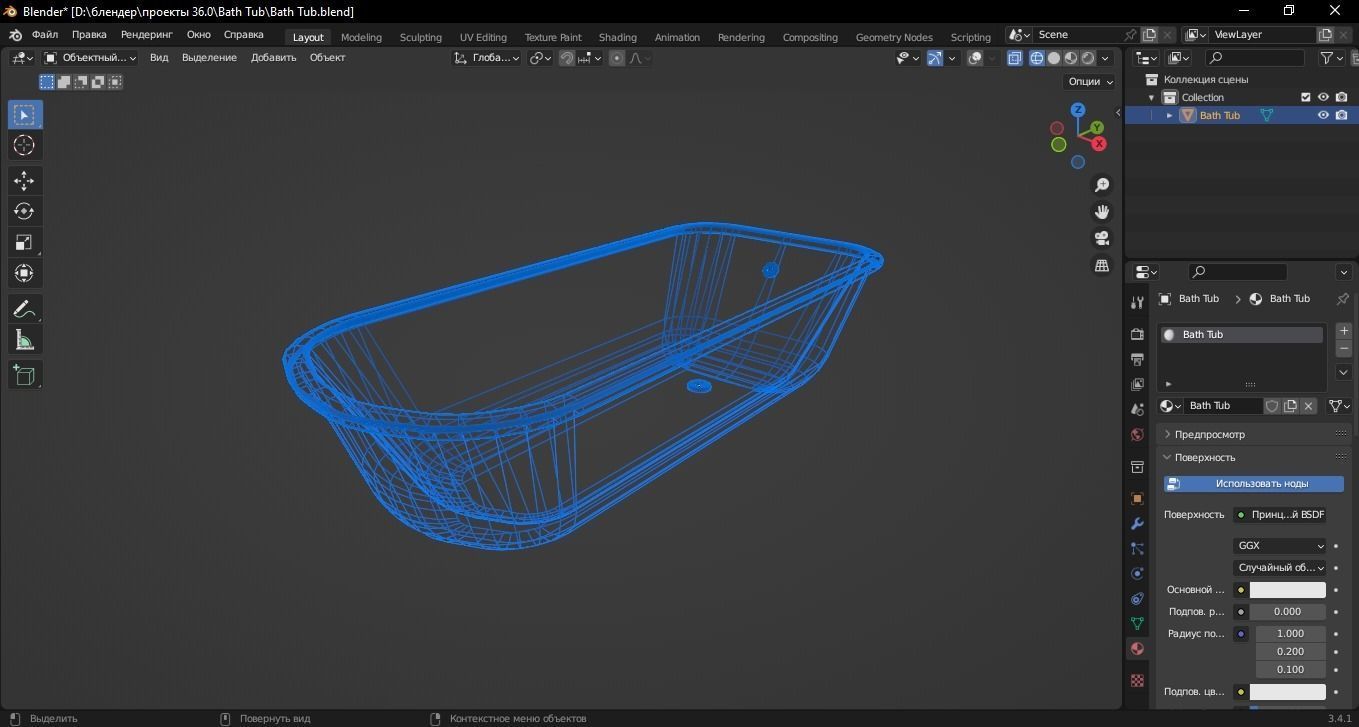Open the object interaction mode dropdown

[90, 58]
